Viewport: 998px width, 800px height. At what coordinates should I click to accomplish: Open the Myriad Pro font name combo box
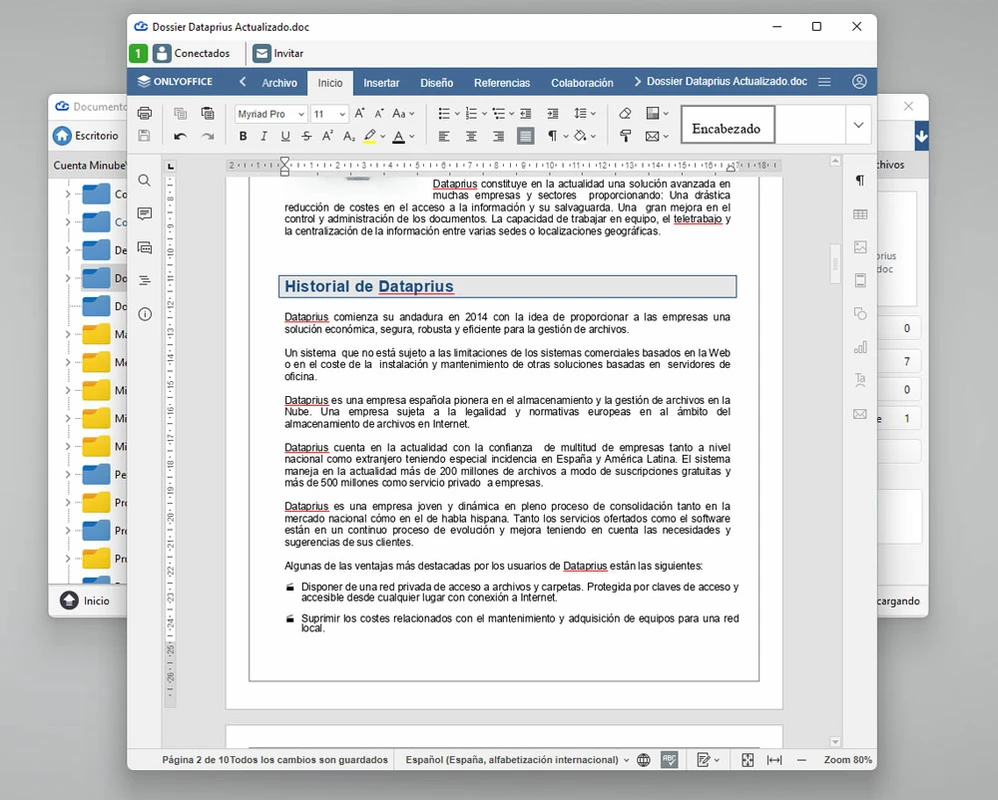coord(271,114)
